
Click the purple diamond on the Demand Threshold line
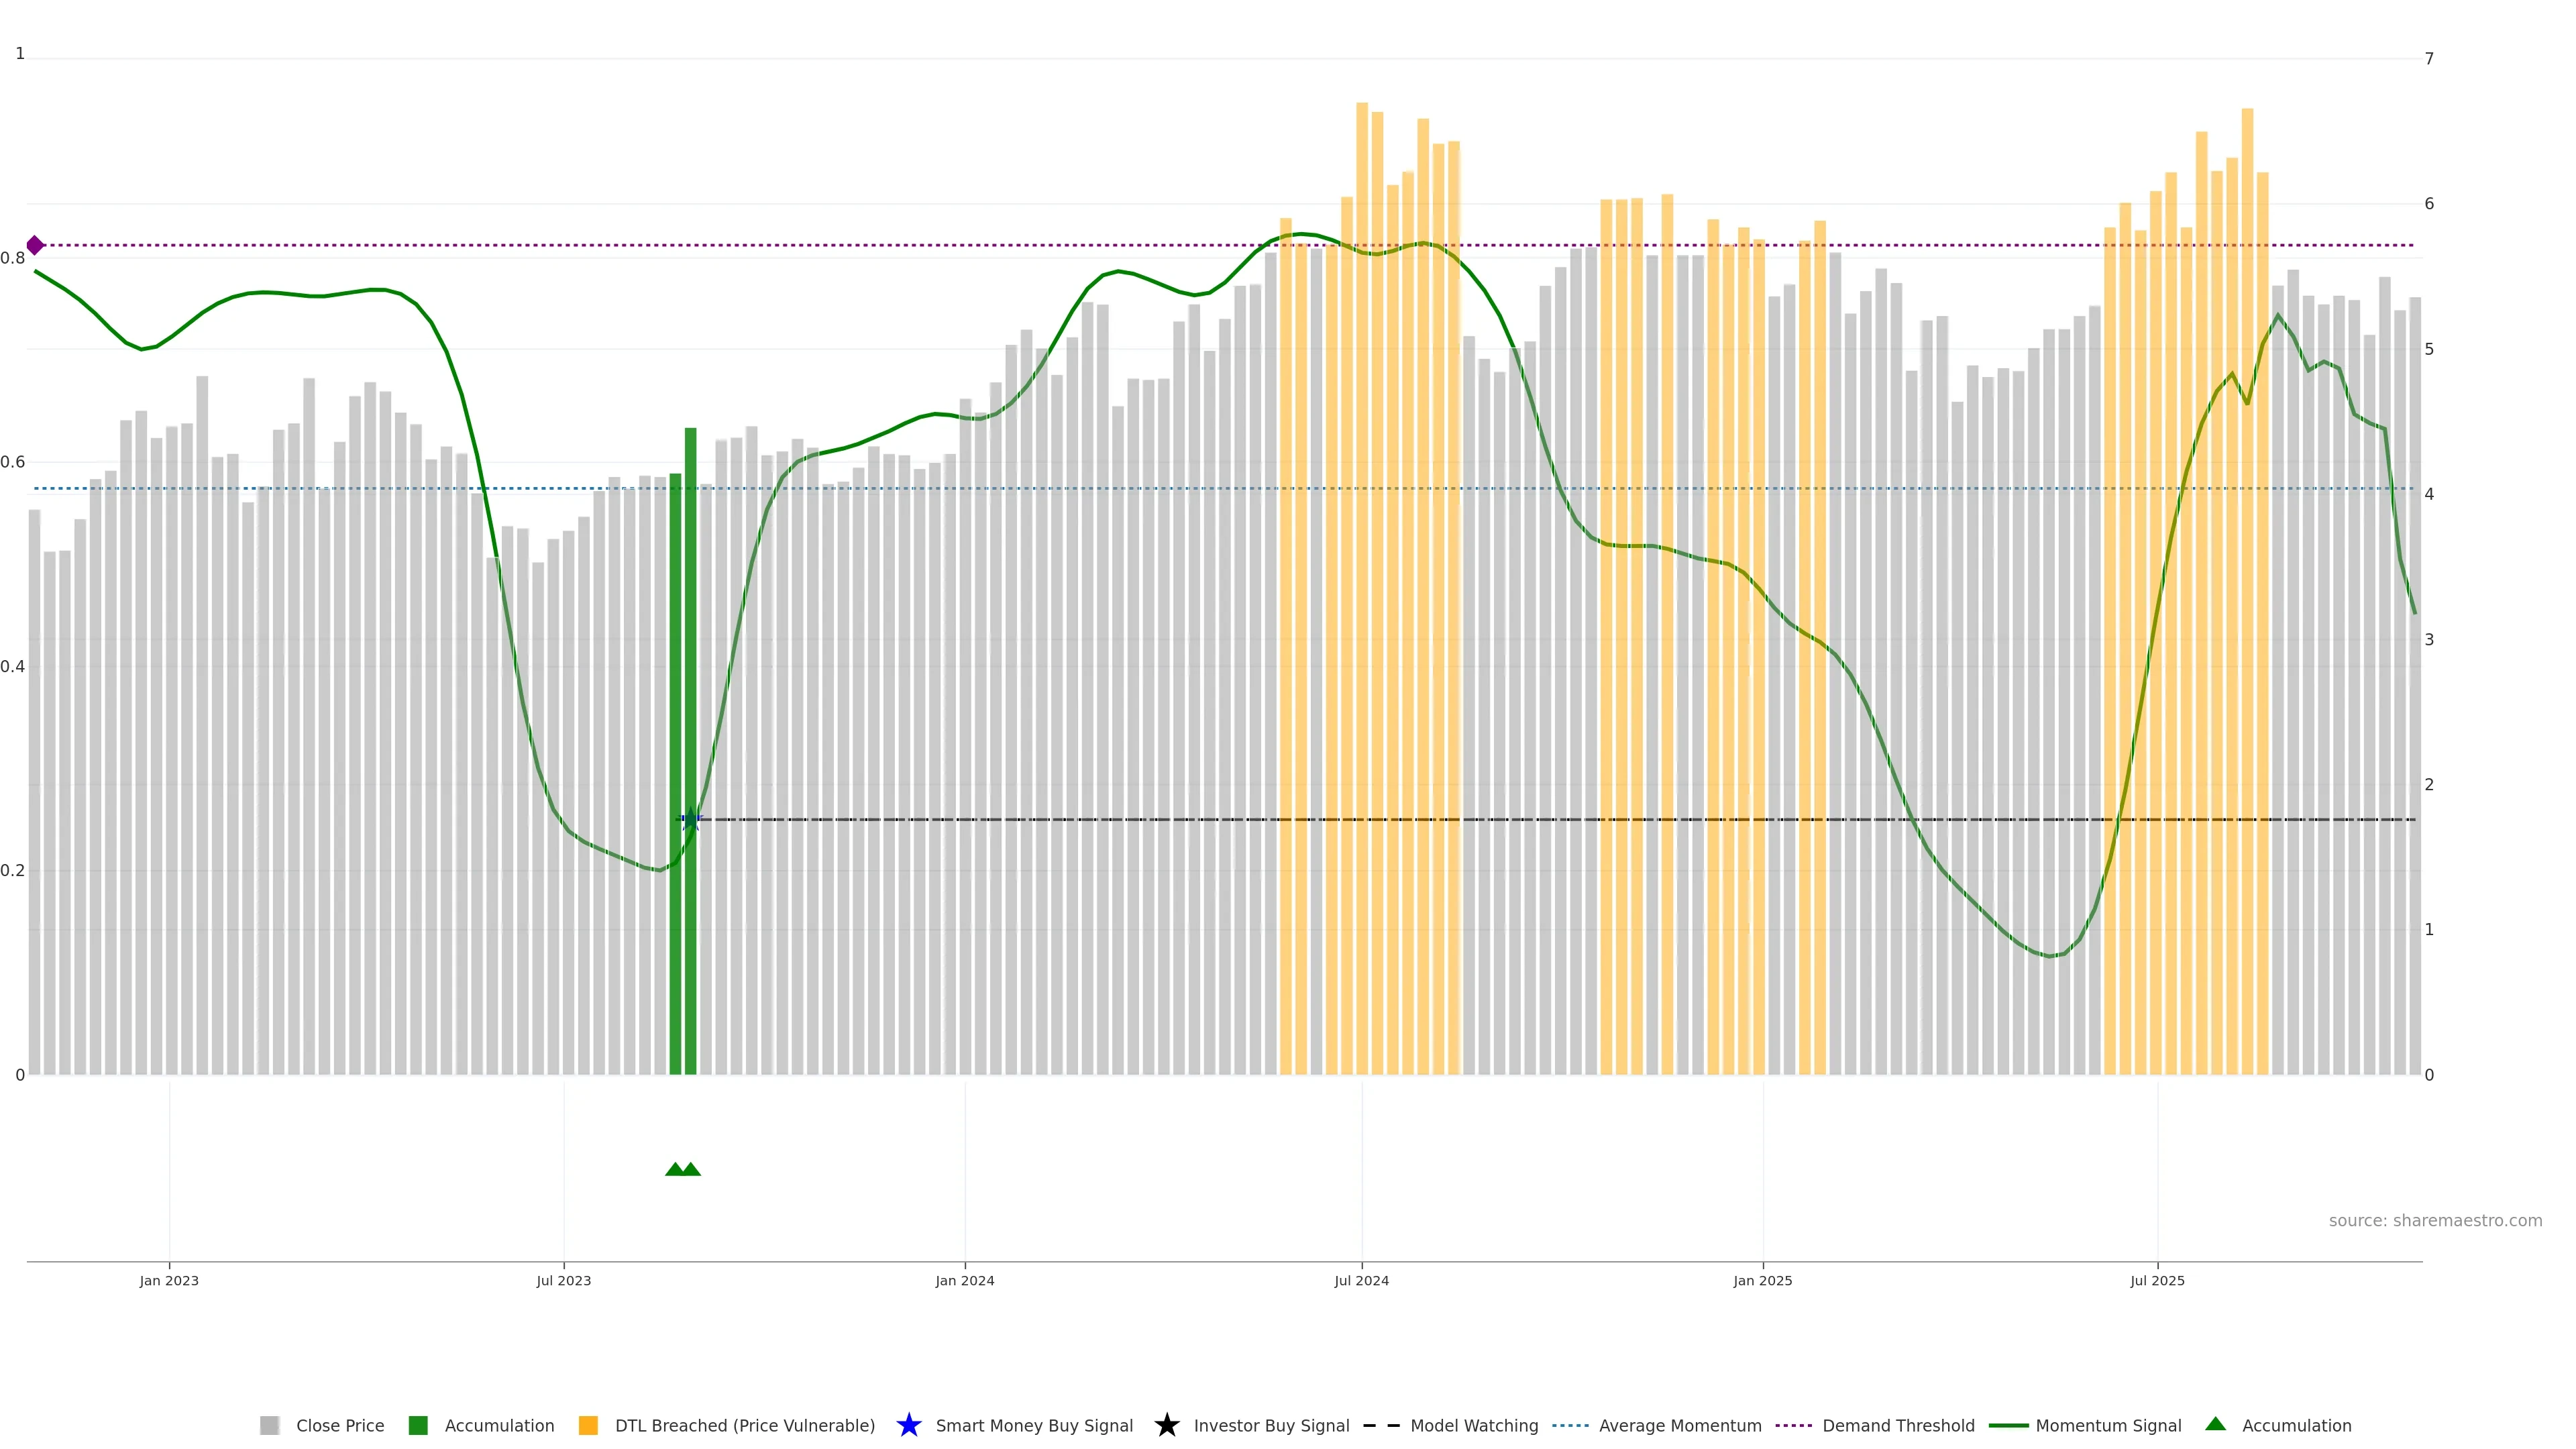click(35, 245)
